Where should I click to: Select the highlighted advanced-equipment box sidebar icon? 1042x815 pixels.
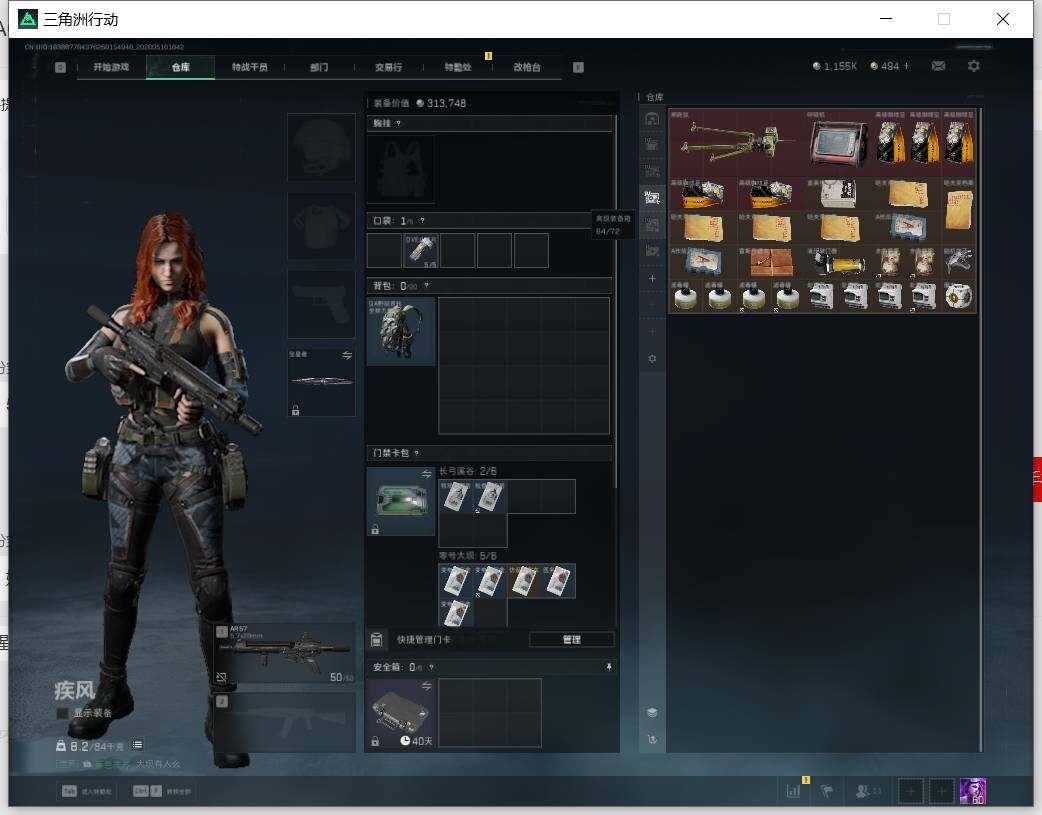[652, 197]
